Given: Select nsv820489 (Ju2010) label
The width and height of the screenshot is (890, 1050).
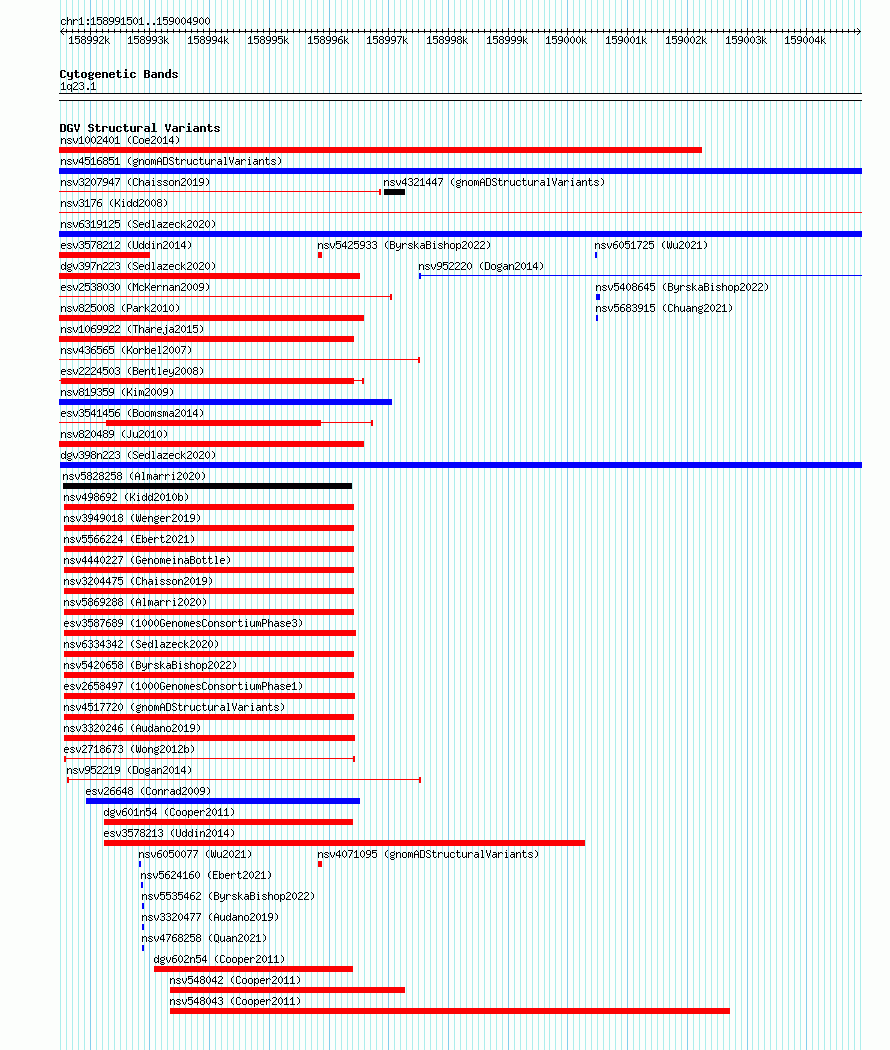Looking at the screenshot, I should 114,434.
